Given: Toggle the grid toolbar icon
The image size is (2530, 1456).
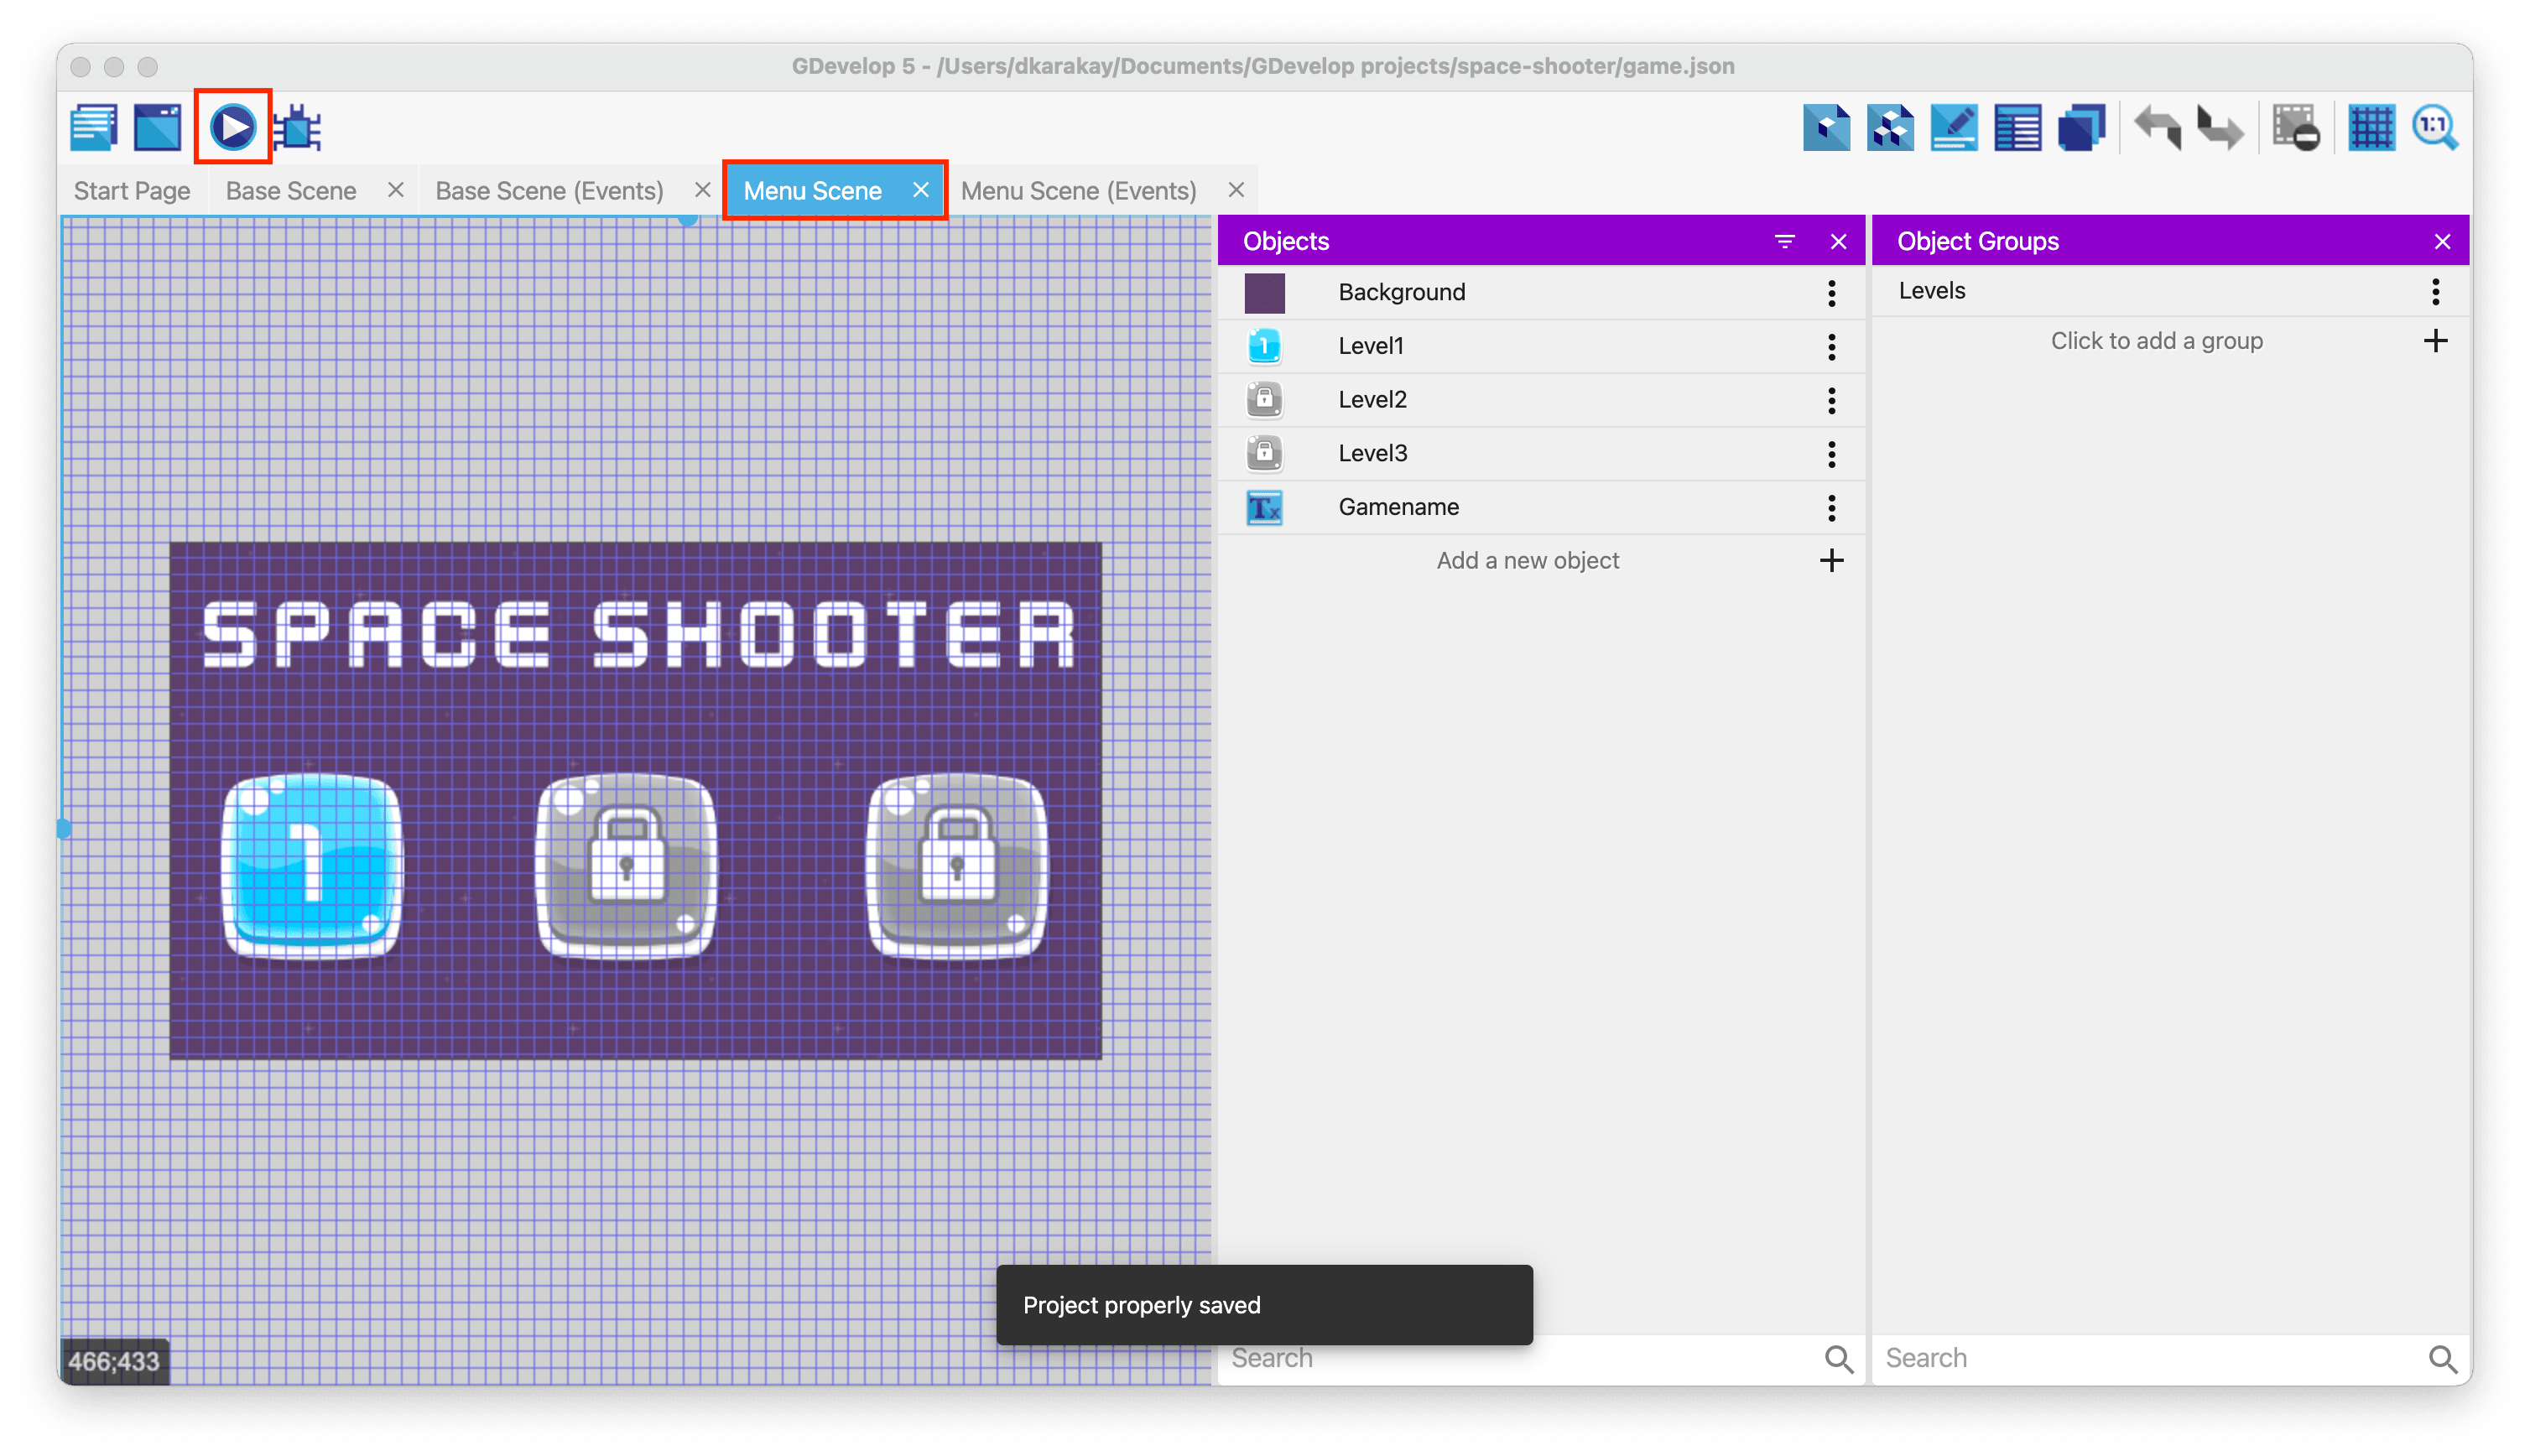Looking at the screenshot, I should [2372, 128].
